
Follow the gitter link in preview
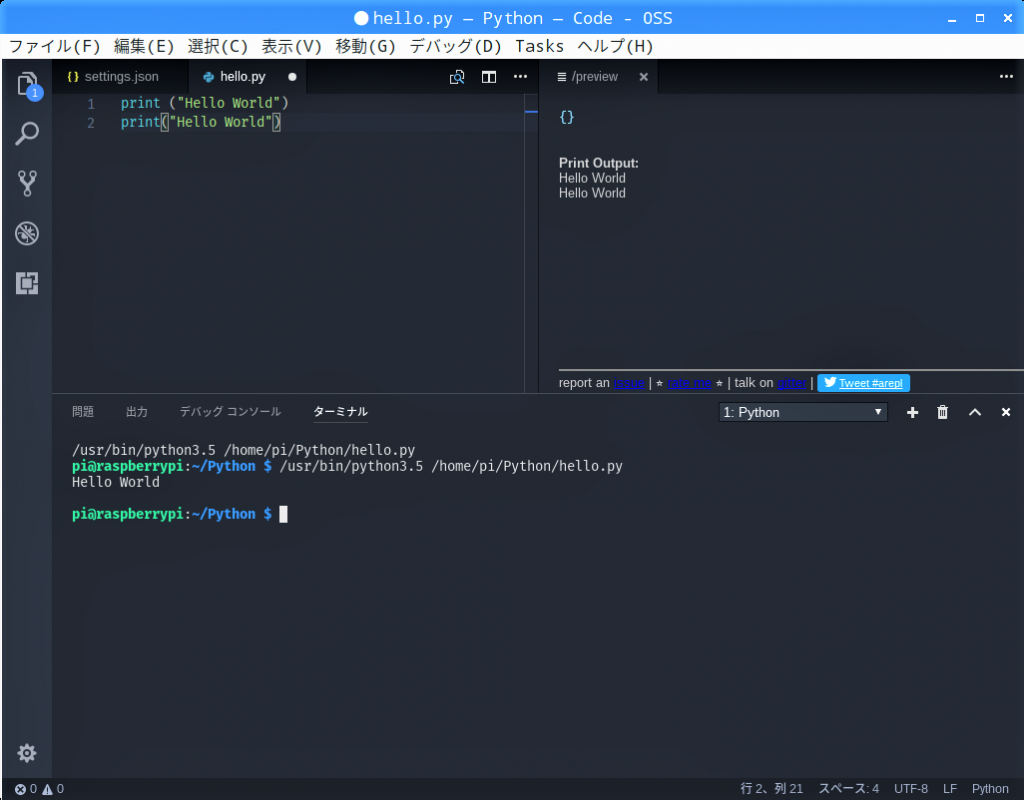[x=791, y=383]
